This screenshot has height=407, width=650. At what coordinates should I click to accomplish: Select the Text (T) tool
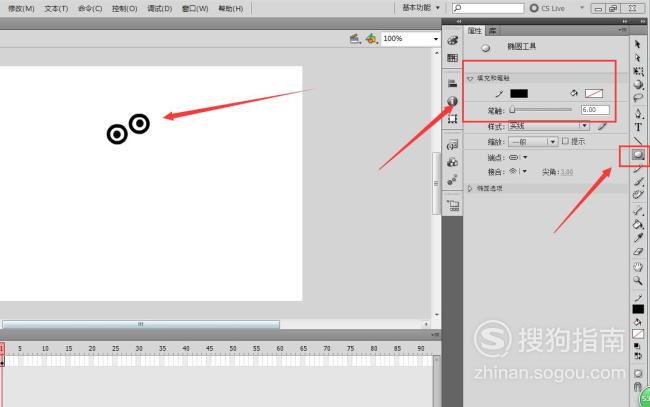638,127
